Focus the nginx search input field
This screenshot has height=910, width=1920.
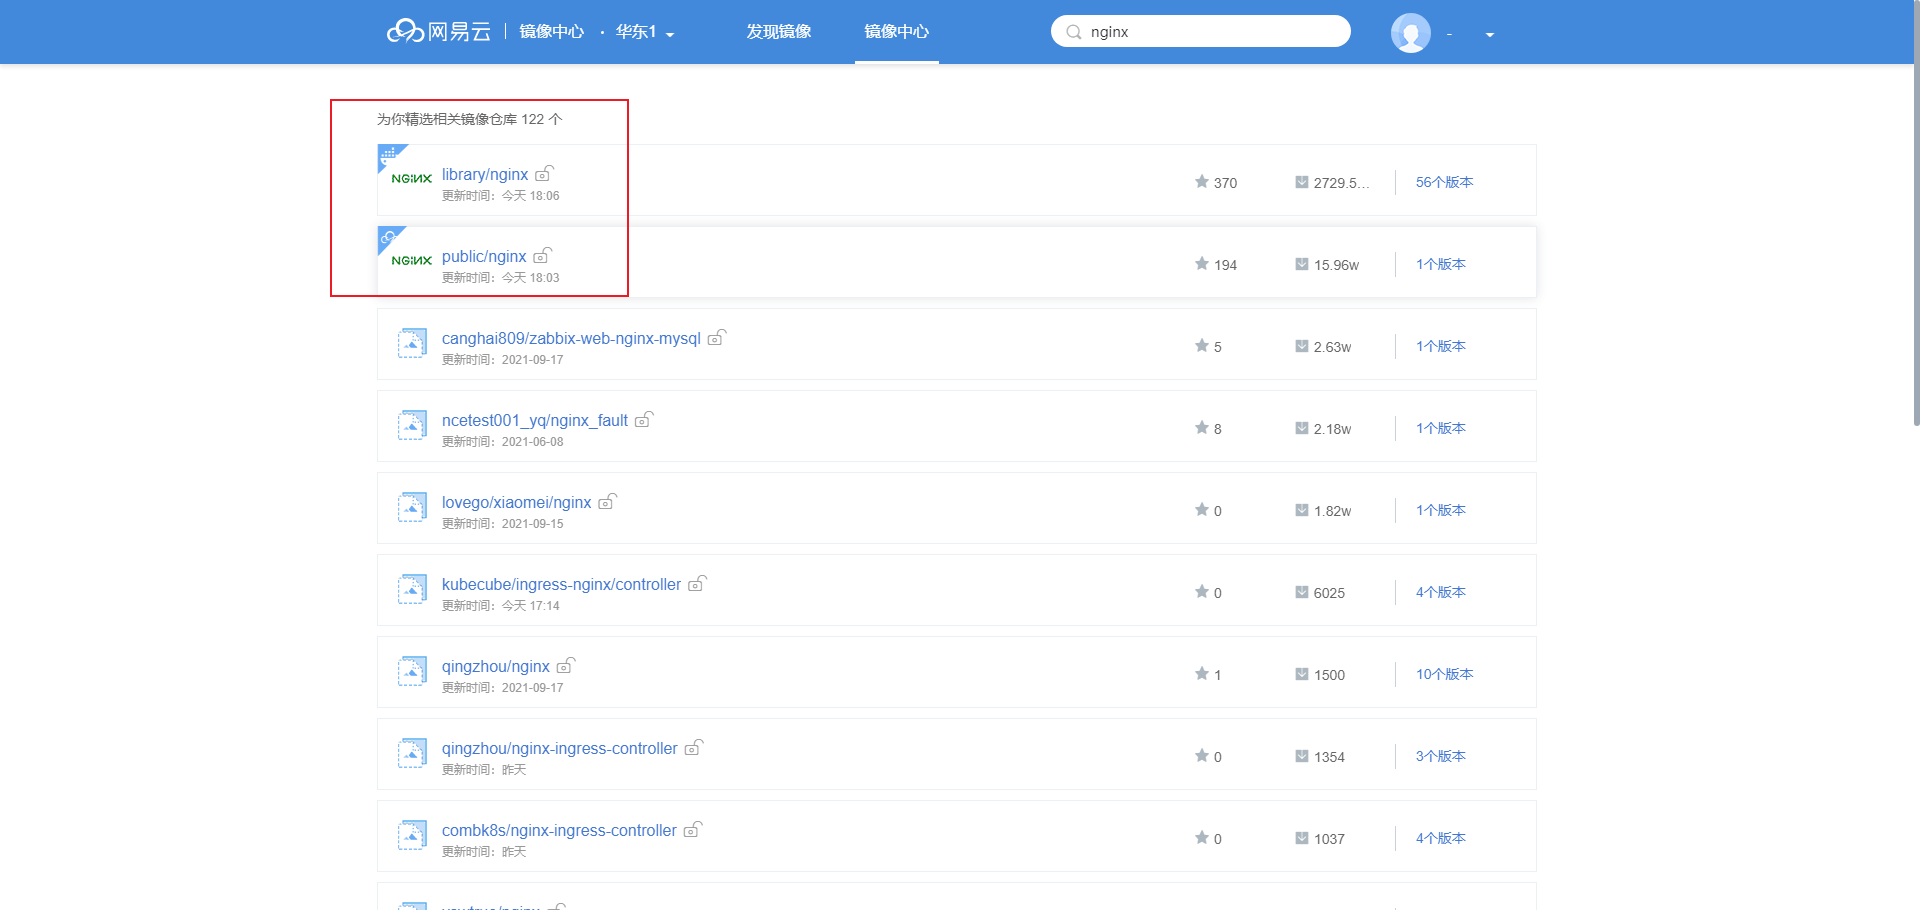1200,31
